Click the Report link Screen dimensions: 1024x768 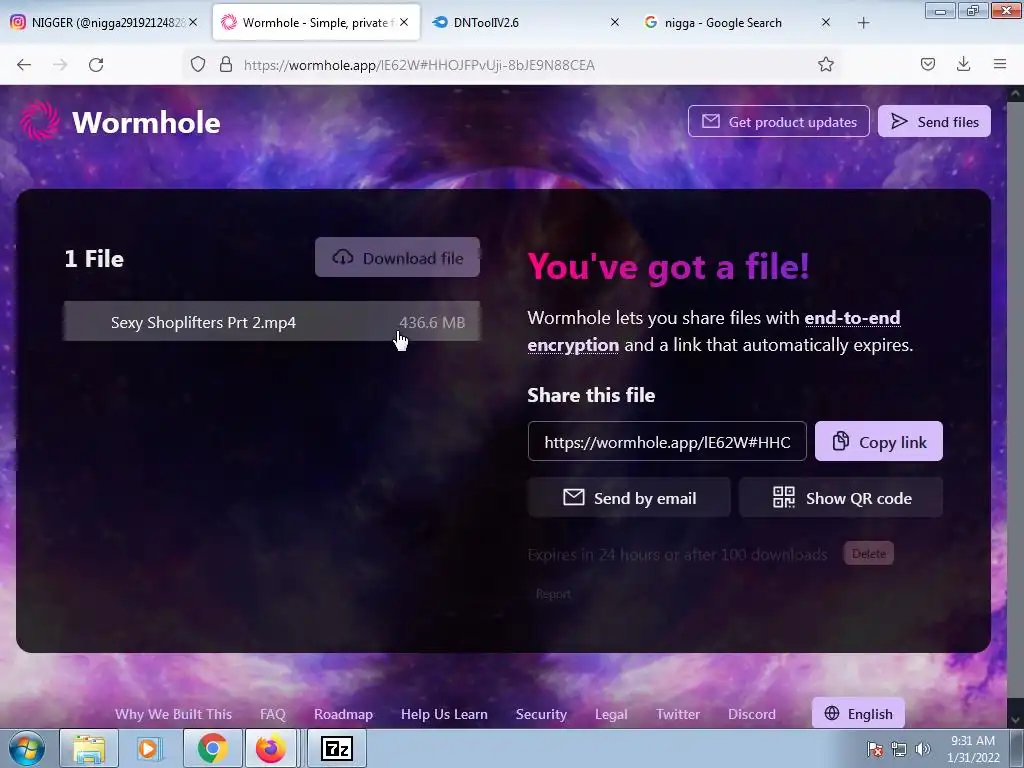[553, 594]
